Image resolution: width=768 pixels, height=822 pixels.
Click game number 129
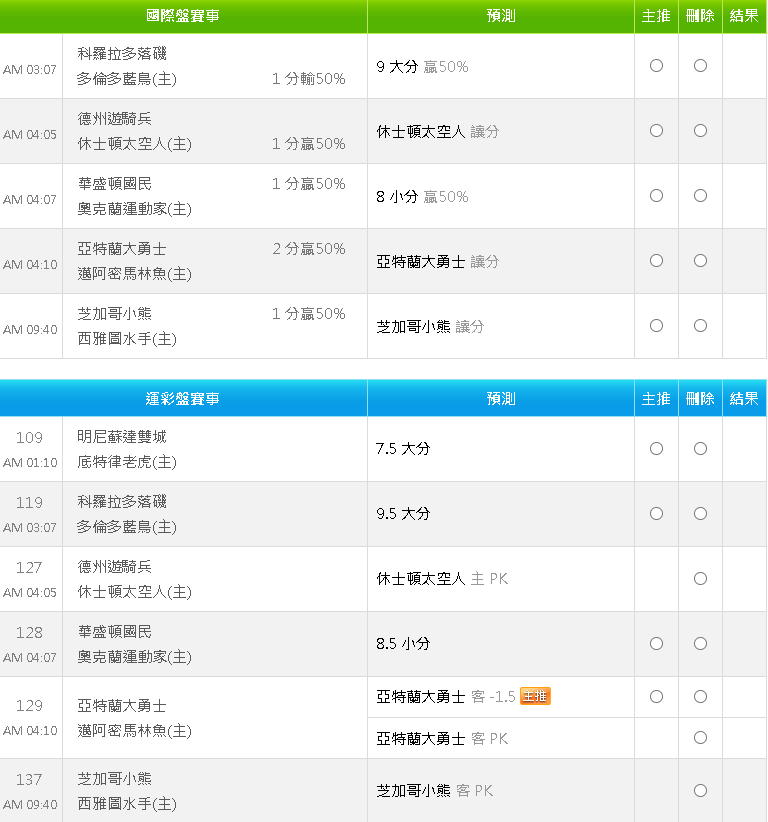coord(29,706)
